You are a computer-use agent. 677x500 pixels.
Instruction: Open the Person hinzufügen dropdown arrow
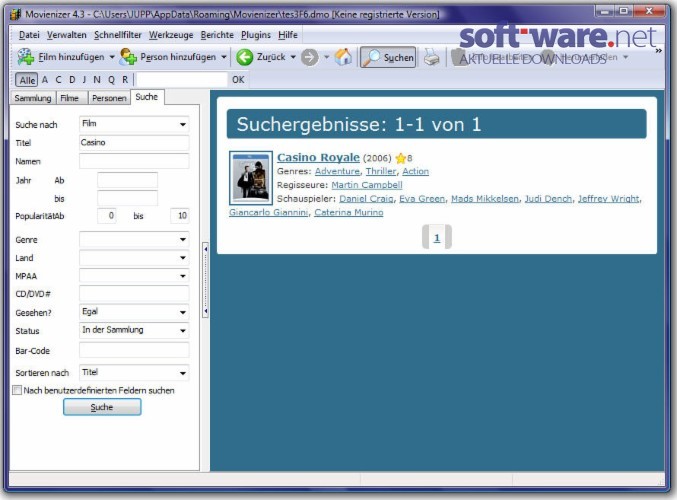pos(224,57)
